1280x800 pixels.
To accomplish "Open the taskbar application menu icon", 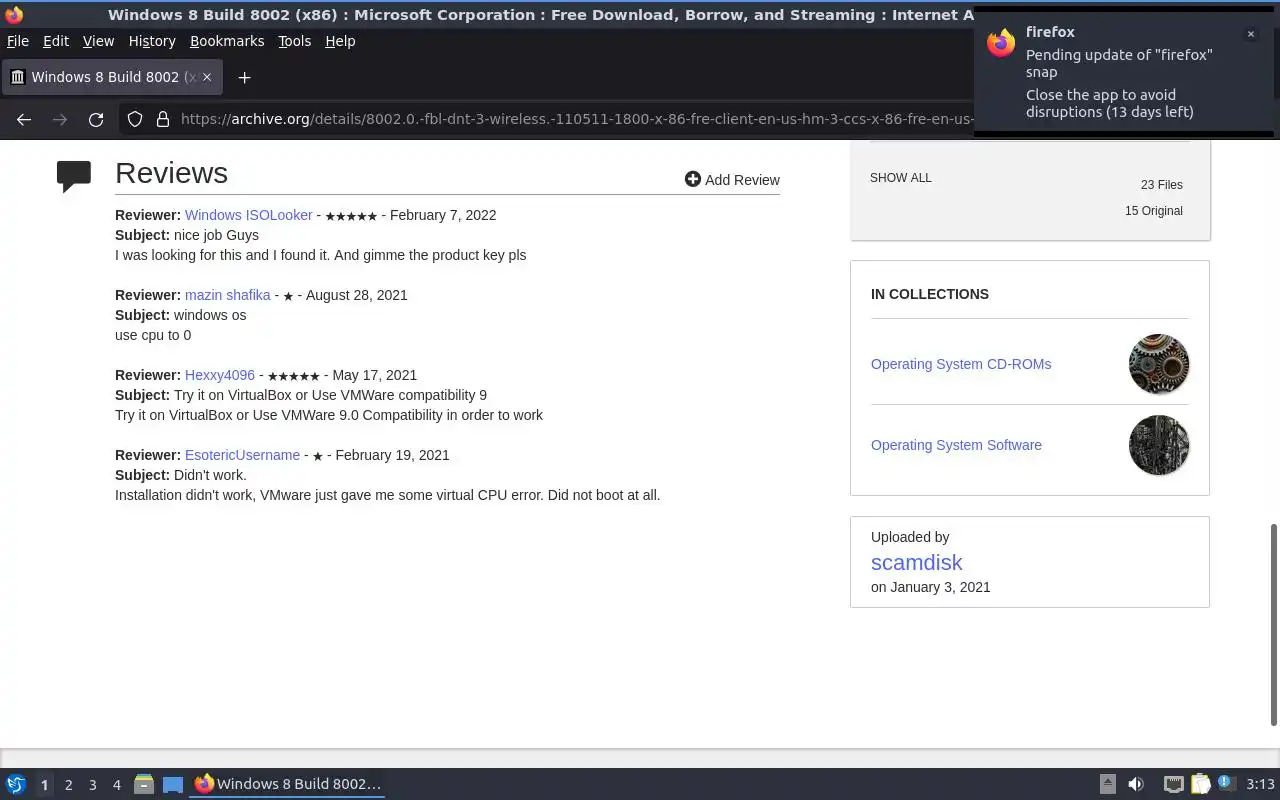I will (x=16, y=784).
